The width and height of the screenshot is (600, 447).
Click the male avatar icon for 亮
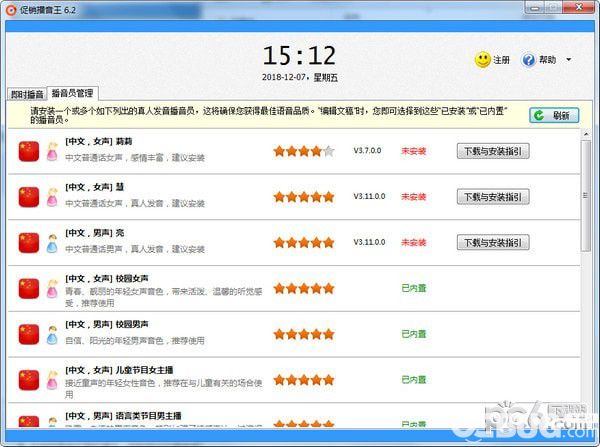(52, 243)
